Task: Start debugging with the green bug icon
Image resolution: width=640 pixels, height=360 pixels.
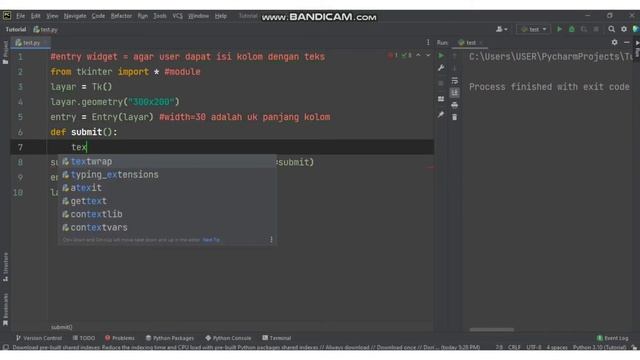Action: click(x=571, y=29)
